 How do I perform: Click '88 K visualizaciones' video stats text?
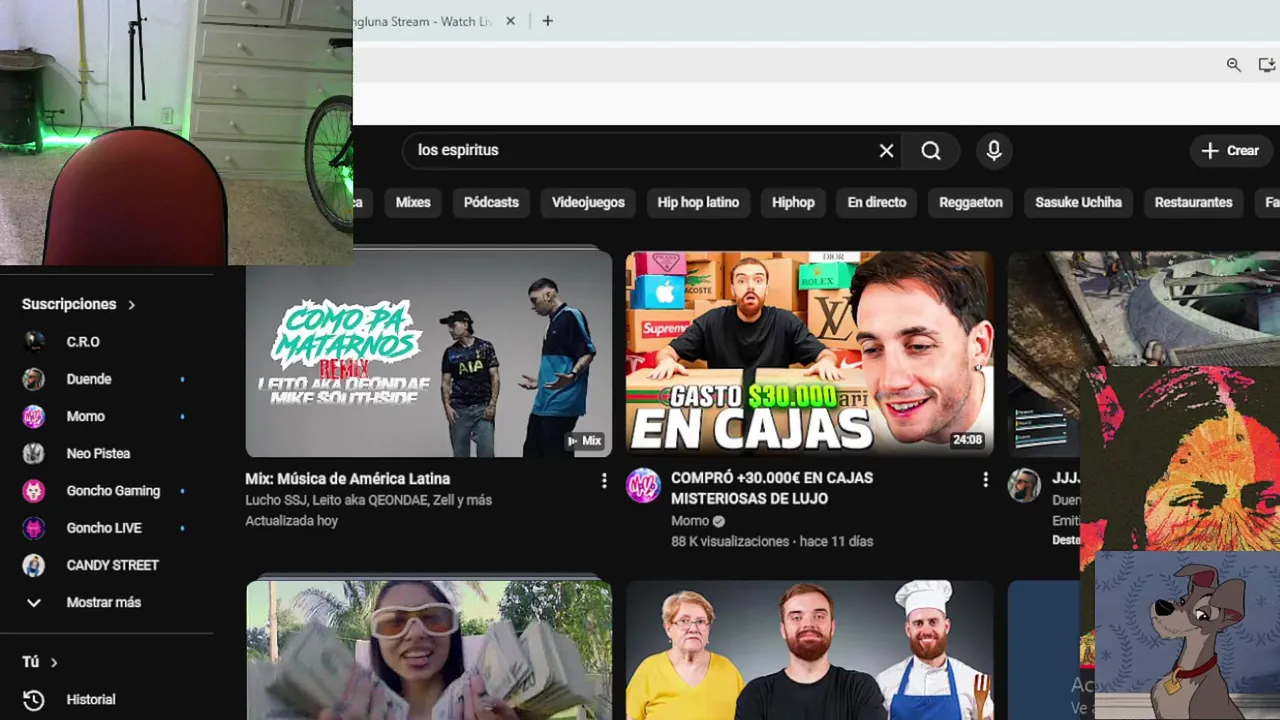[730, 541]
